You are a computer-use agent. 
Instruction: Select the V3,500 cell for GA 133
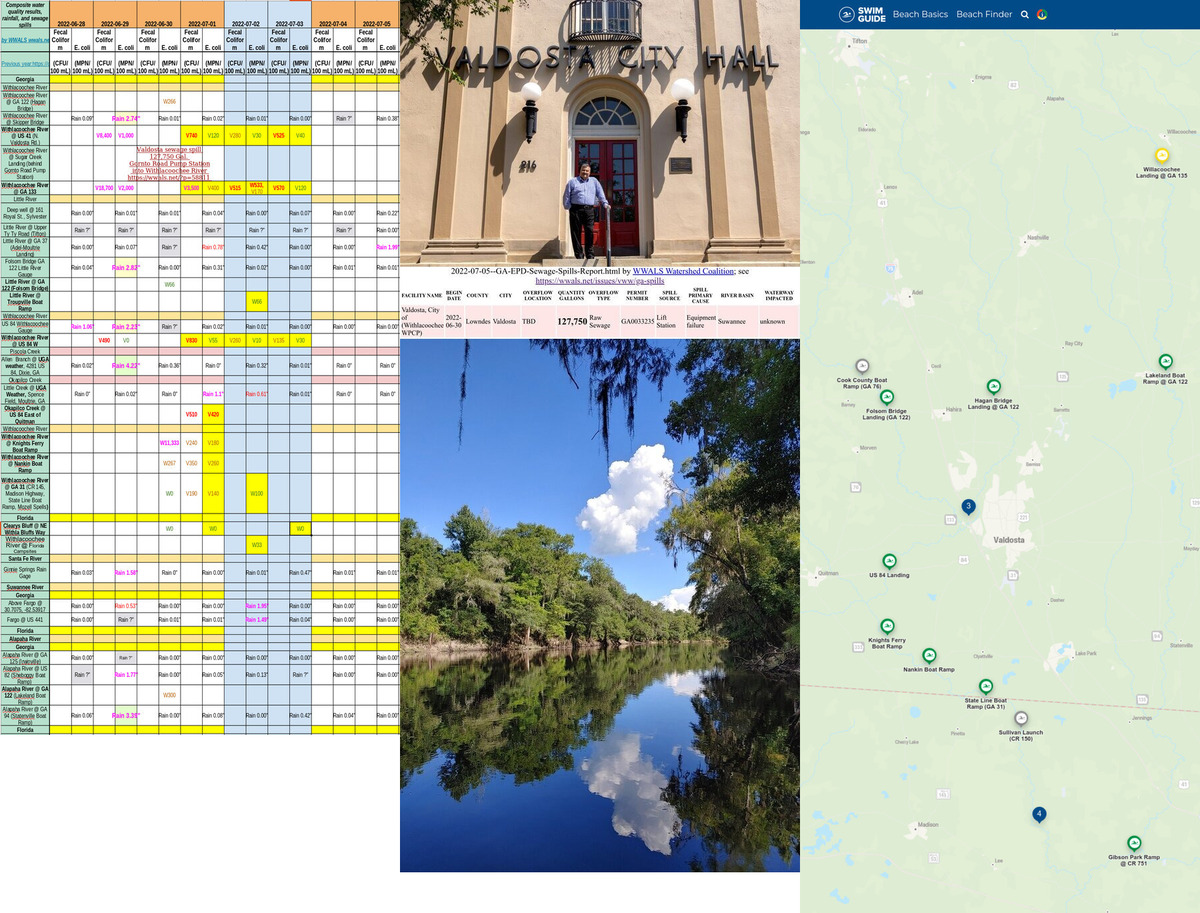[190, 188]
